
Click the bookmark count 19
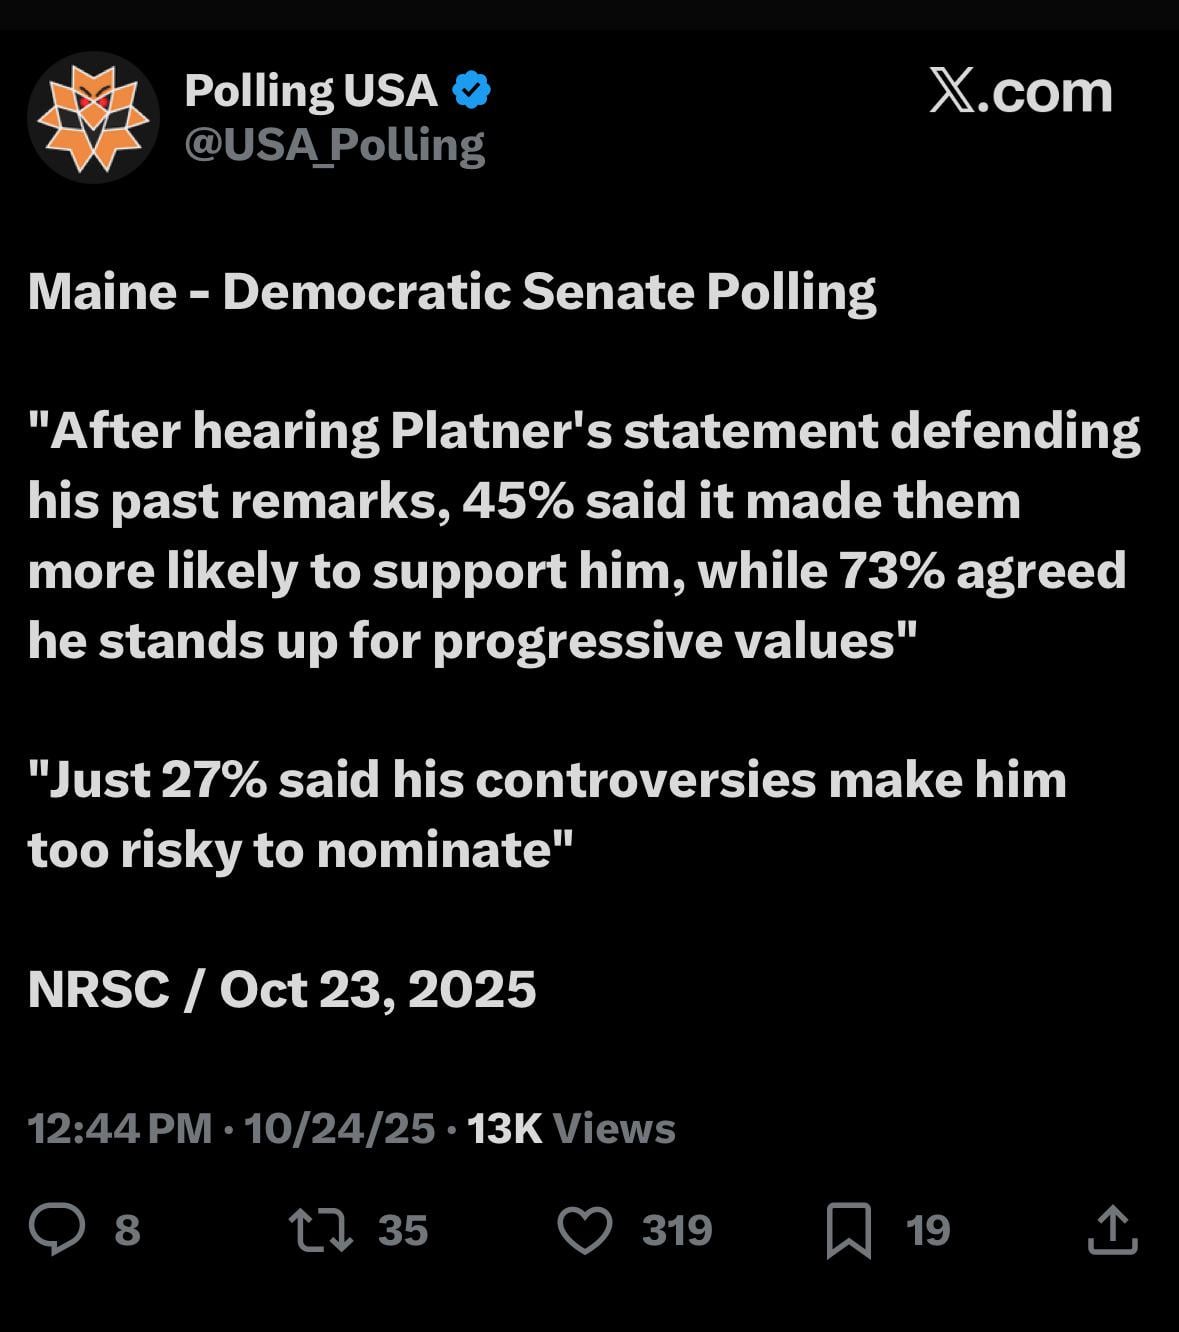click(x=928, y=1230)
